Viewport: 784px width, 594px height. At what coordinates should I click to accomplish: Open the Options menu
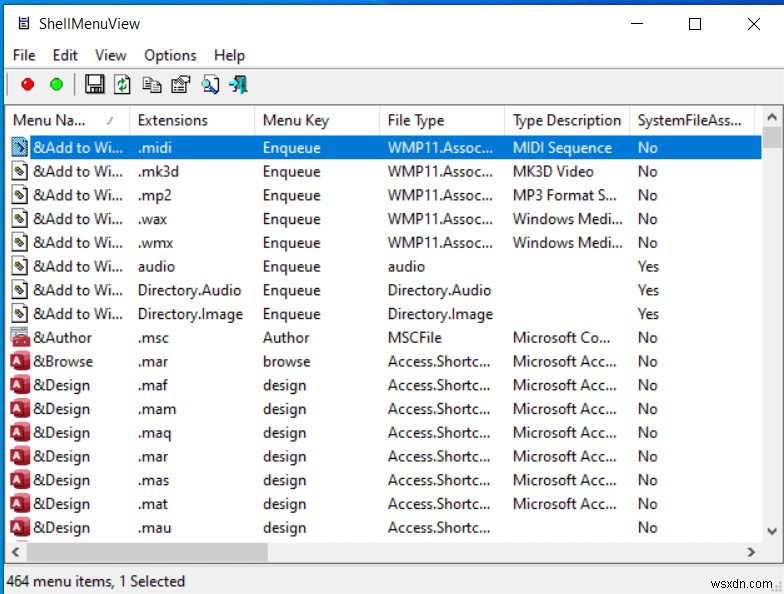click(170, 55)
